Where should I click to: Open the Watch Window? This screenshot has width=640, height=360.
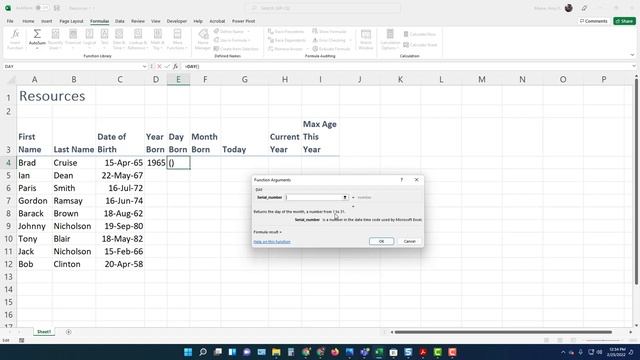(x=366, y=40)
